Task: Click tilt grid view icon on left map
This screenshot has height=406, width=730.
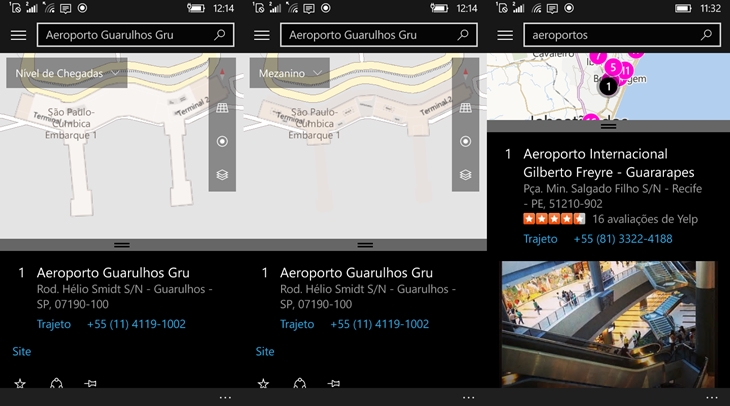Action: (x=222, y=108)
